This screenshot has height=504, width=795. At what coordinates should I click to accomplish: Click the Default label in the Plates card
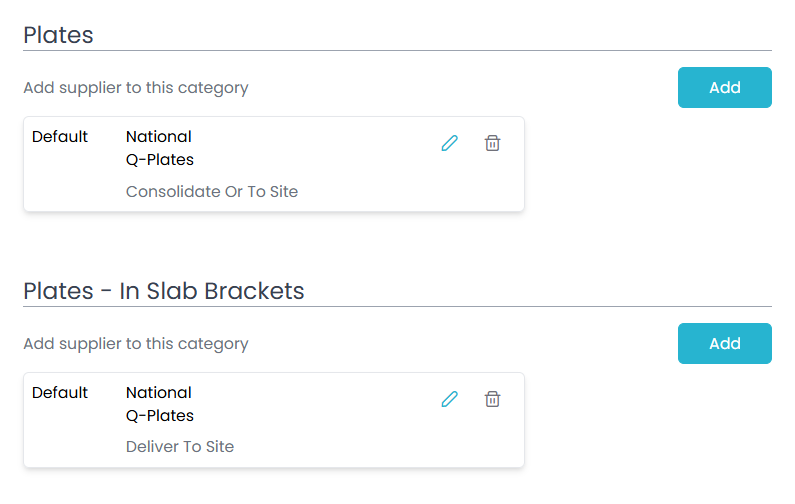click(x=60, y=137)
